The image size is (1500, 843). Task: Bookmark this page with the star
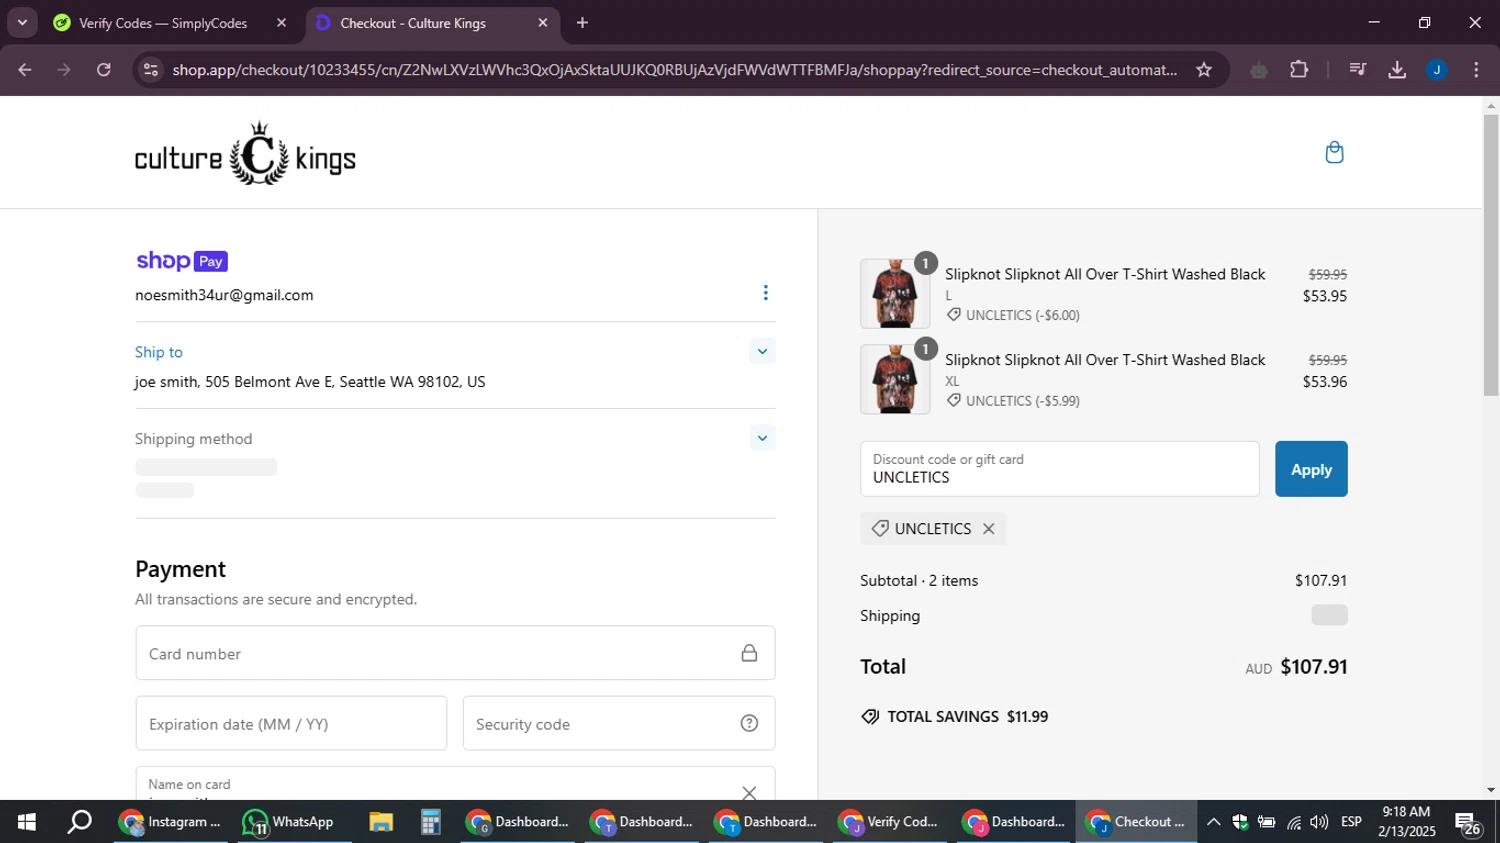(1204, 70)
